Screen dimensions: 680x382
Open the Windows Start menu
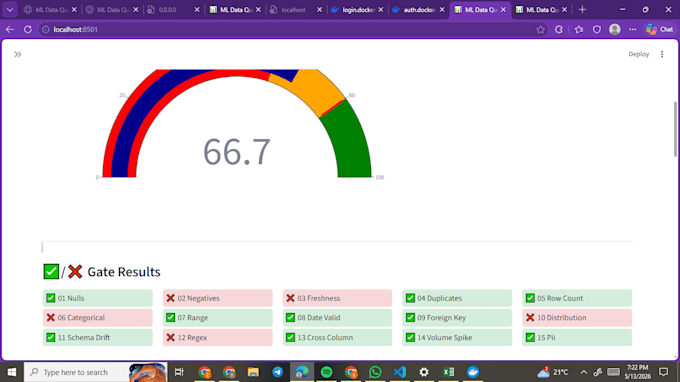[12, 372]
